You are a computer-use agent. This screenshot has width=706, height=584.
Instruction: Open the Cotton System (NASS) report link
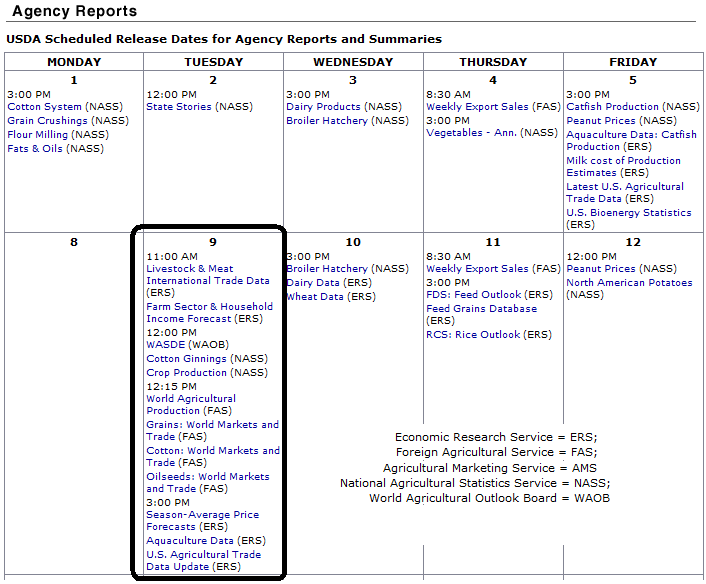click(x=44, y=107)
